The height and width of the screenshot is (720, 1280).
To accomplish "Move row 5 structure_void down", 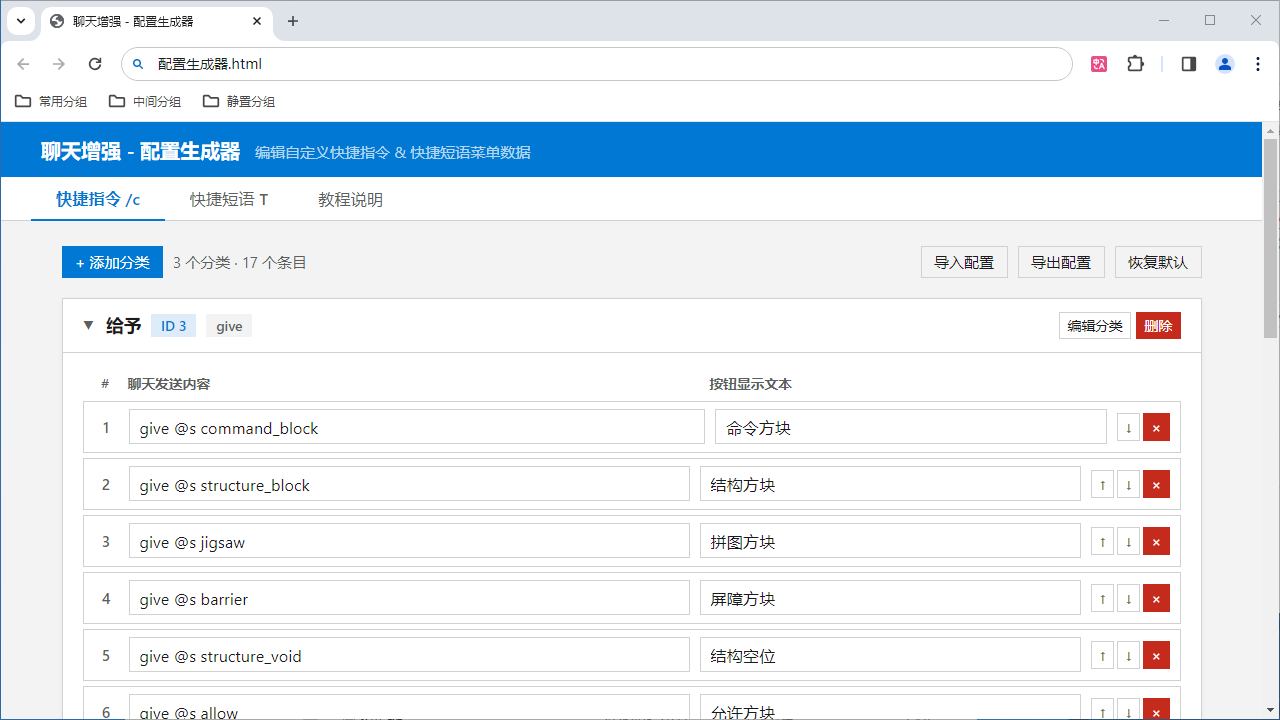I will [x=1128, y=655].
